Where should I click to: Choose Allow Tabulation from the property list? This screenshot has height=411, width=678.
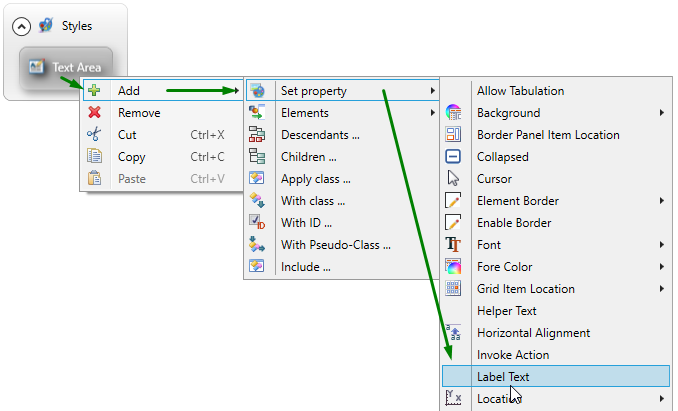520,91
